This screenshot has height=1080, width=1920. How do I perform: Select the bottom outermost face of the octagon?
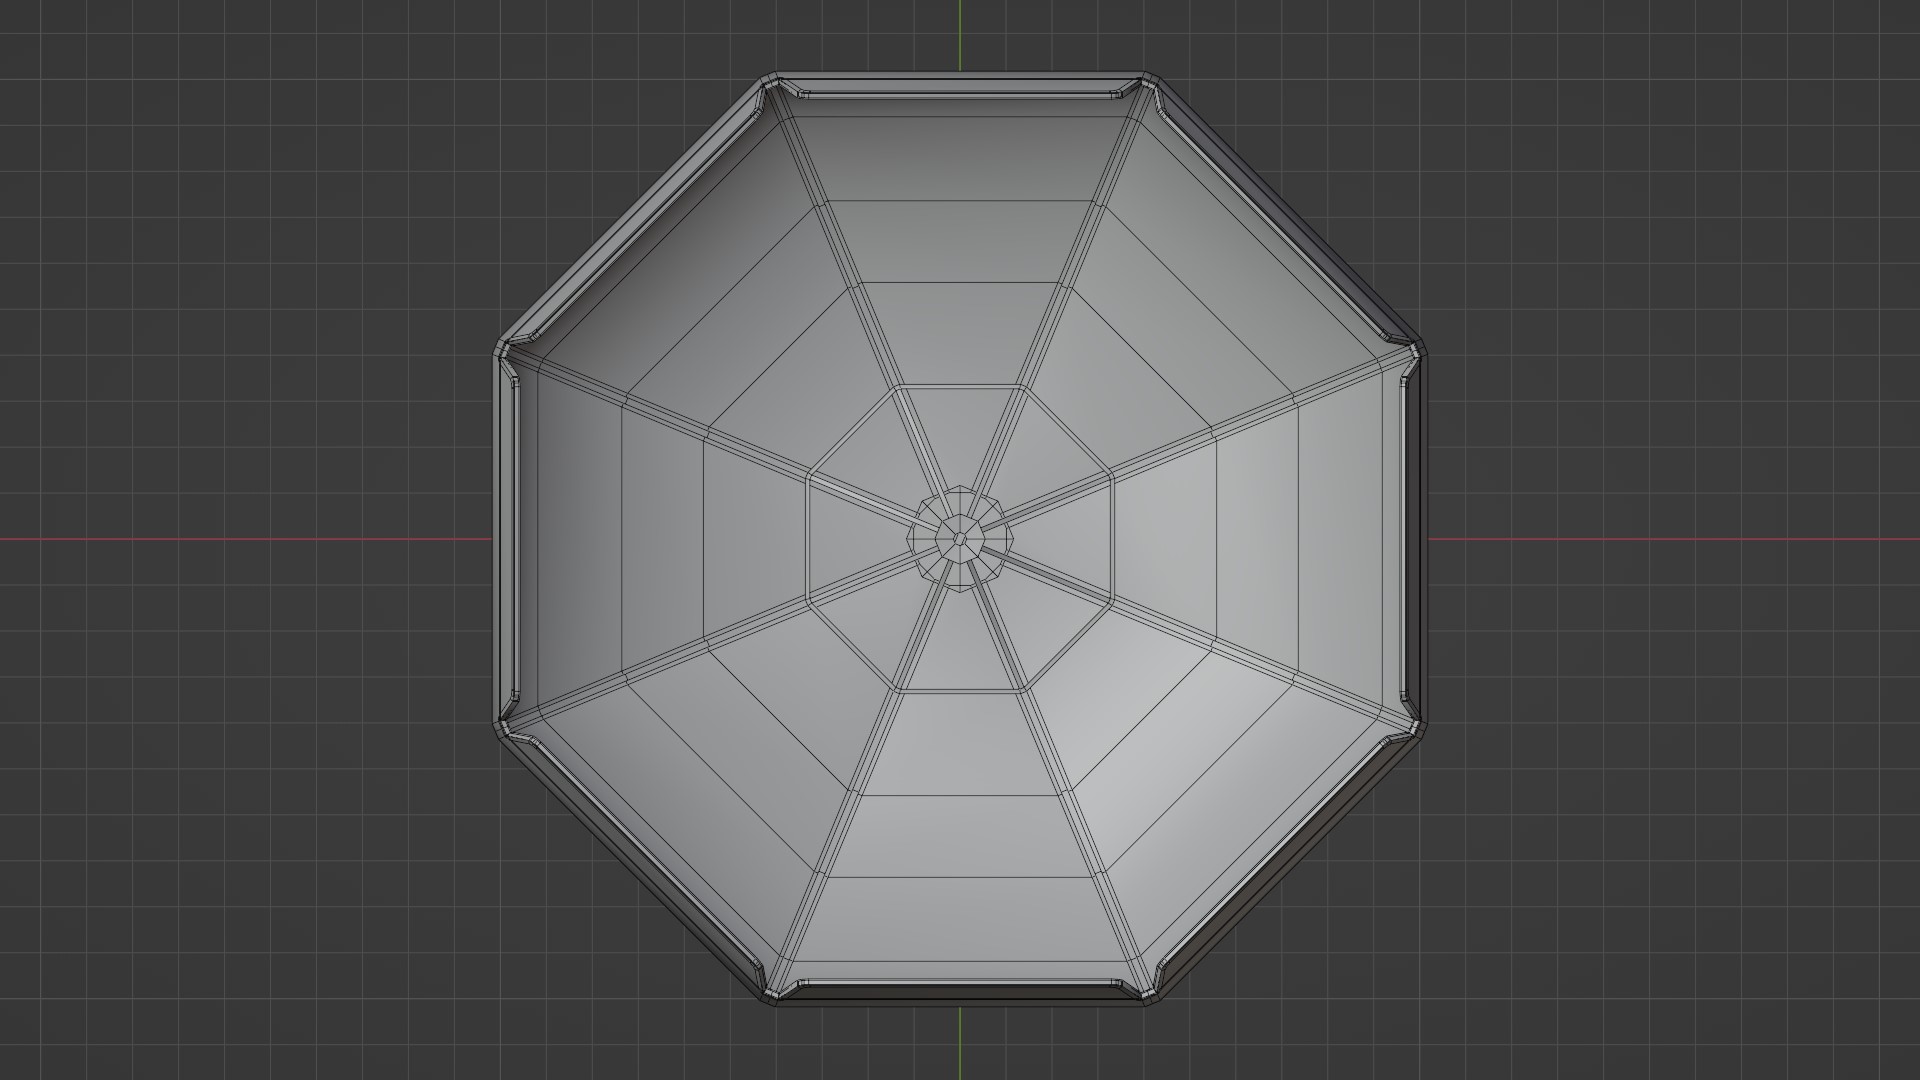pyautogui.click(x=960, y=920)
